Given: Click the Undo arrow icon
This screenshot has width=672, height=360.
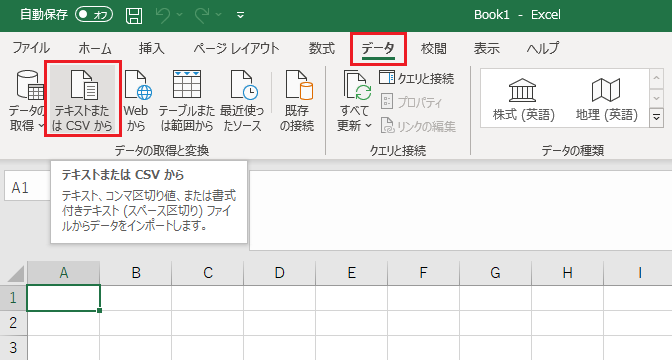Looking at the screenshot, I should point(163,15).
